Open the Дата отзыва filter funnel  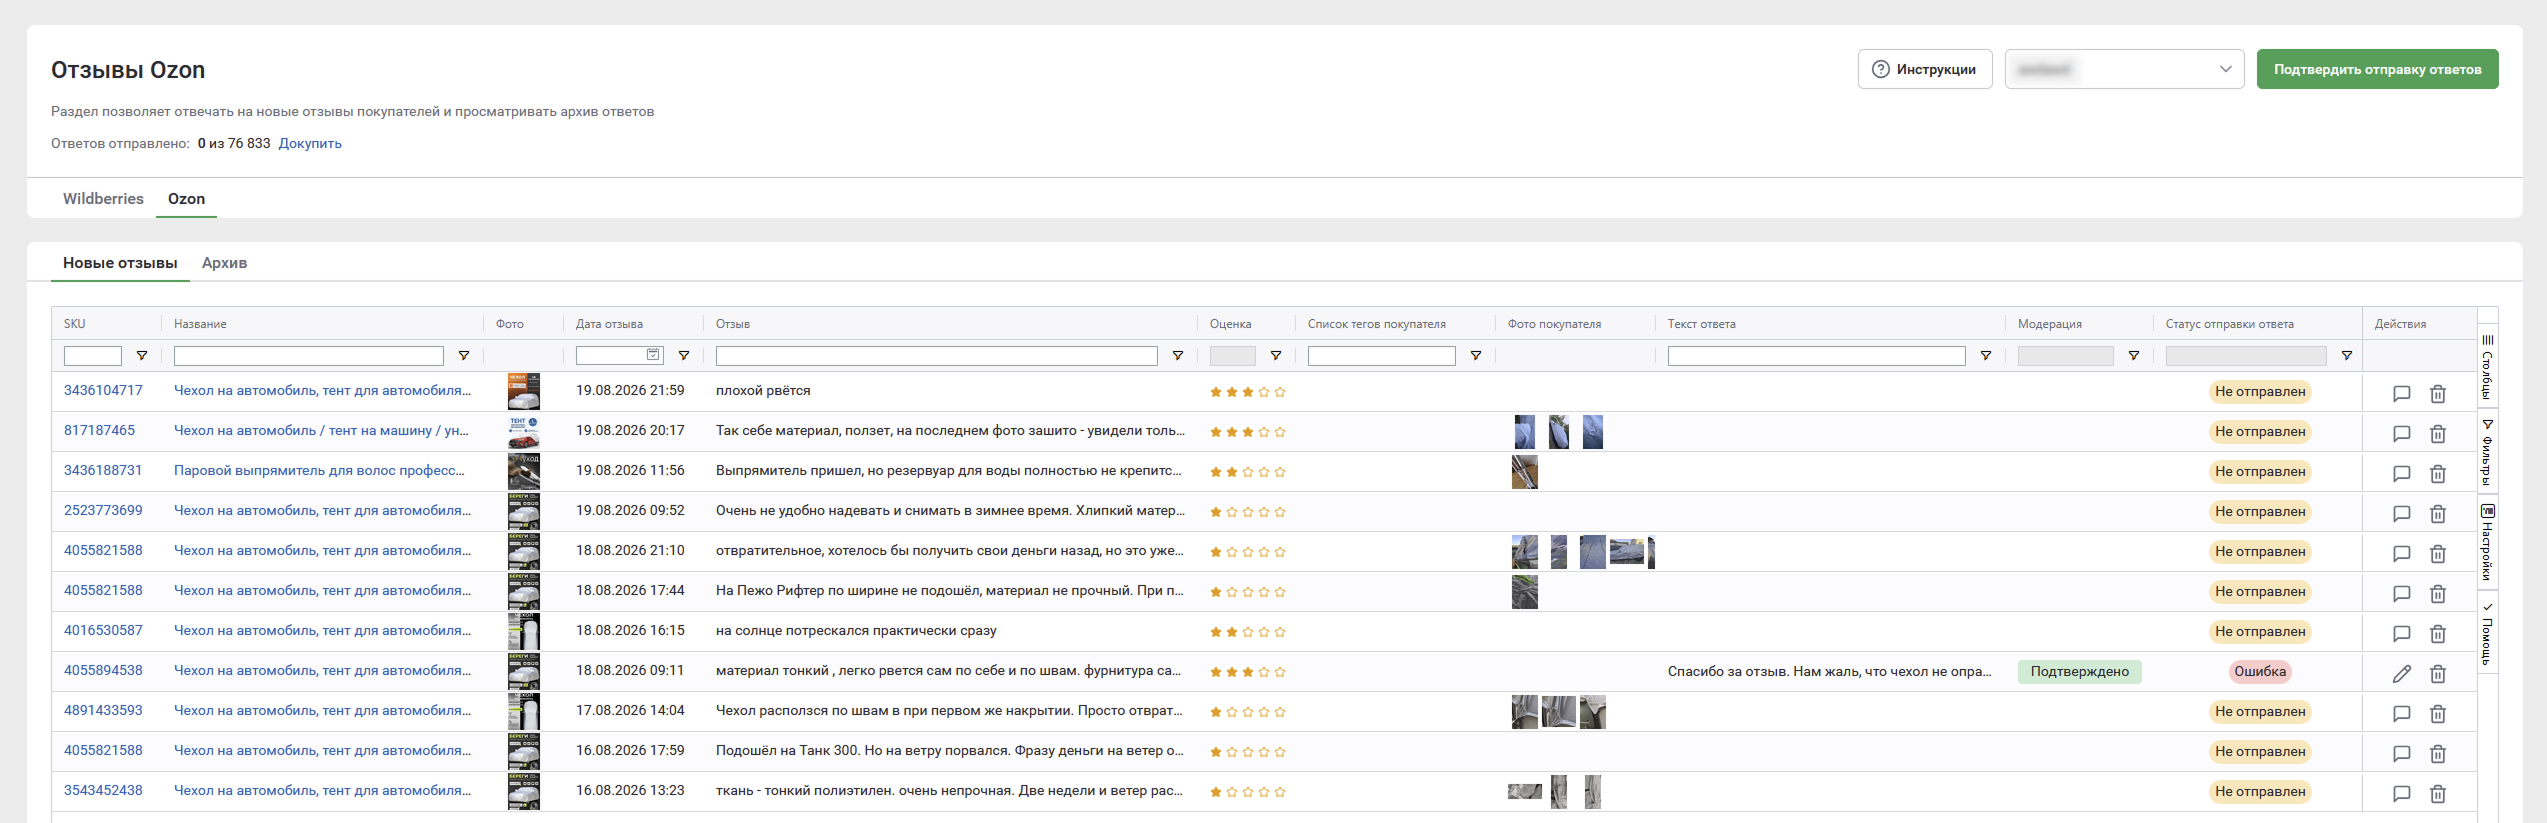pos(684,356)
